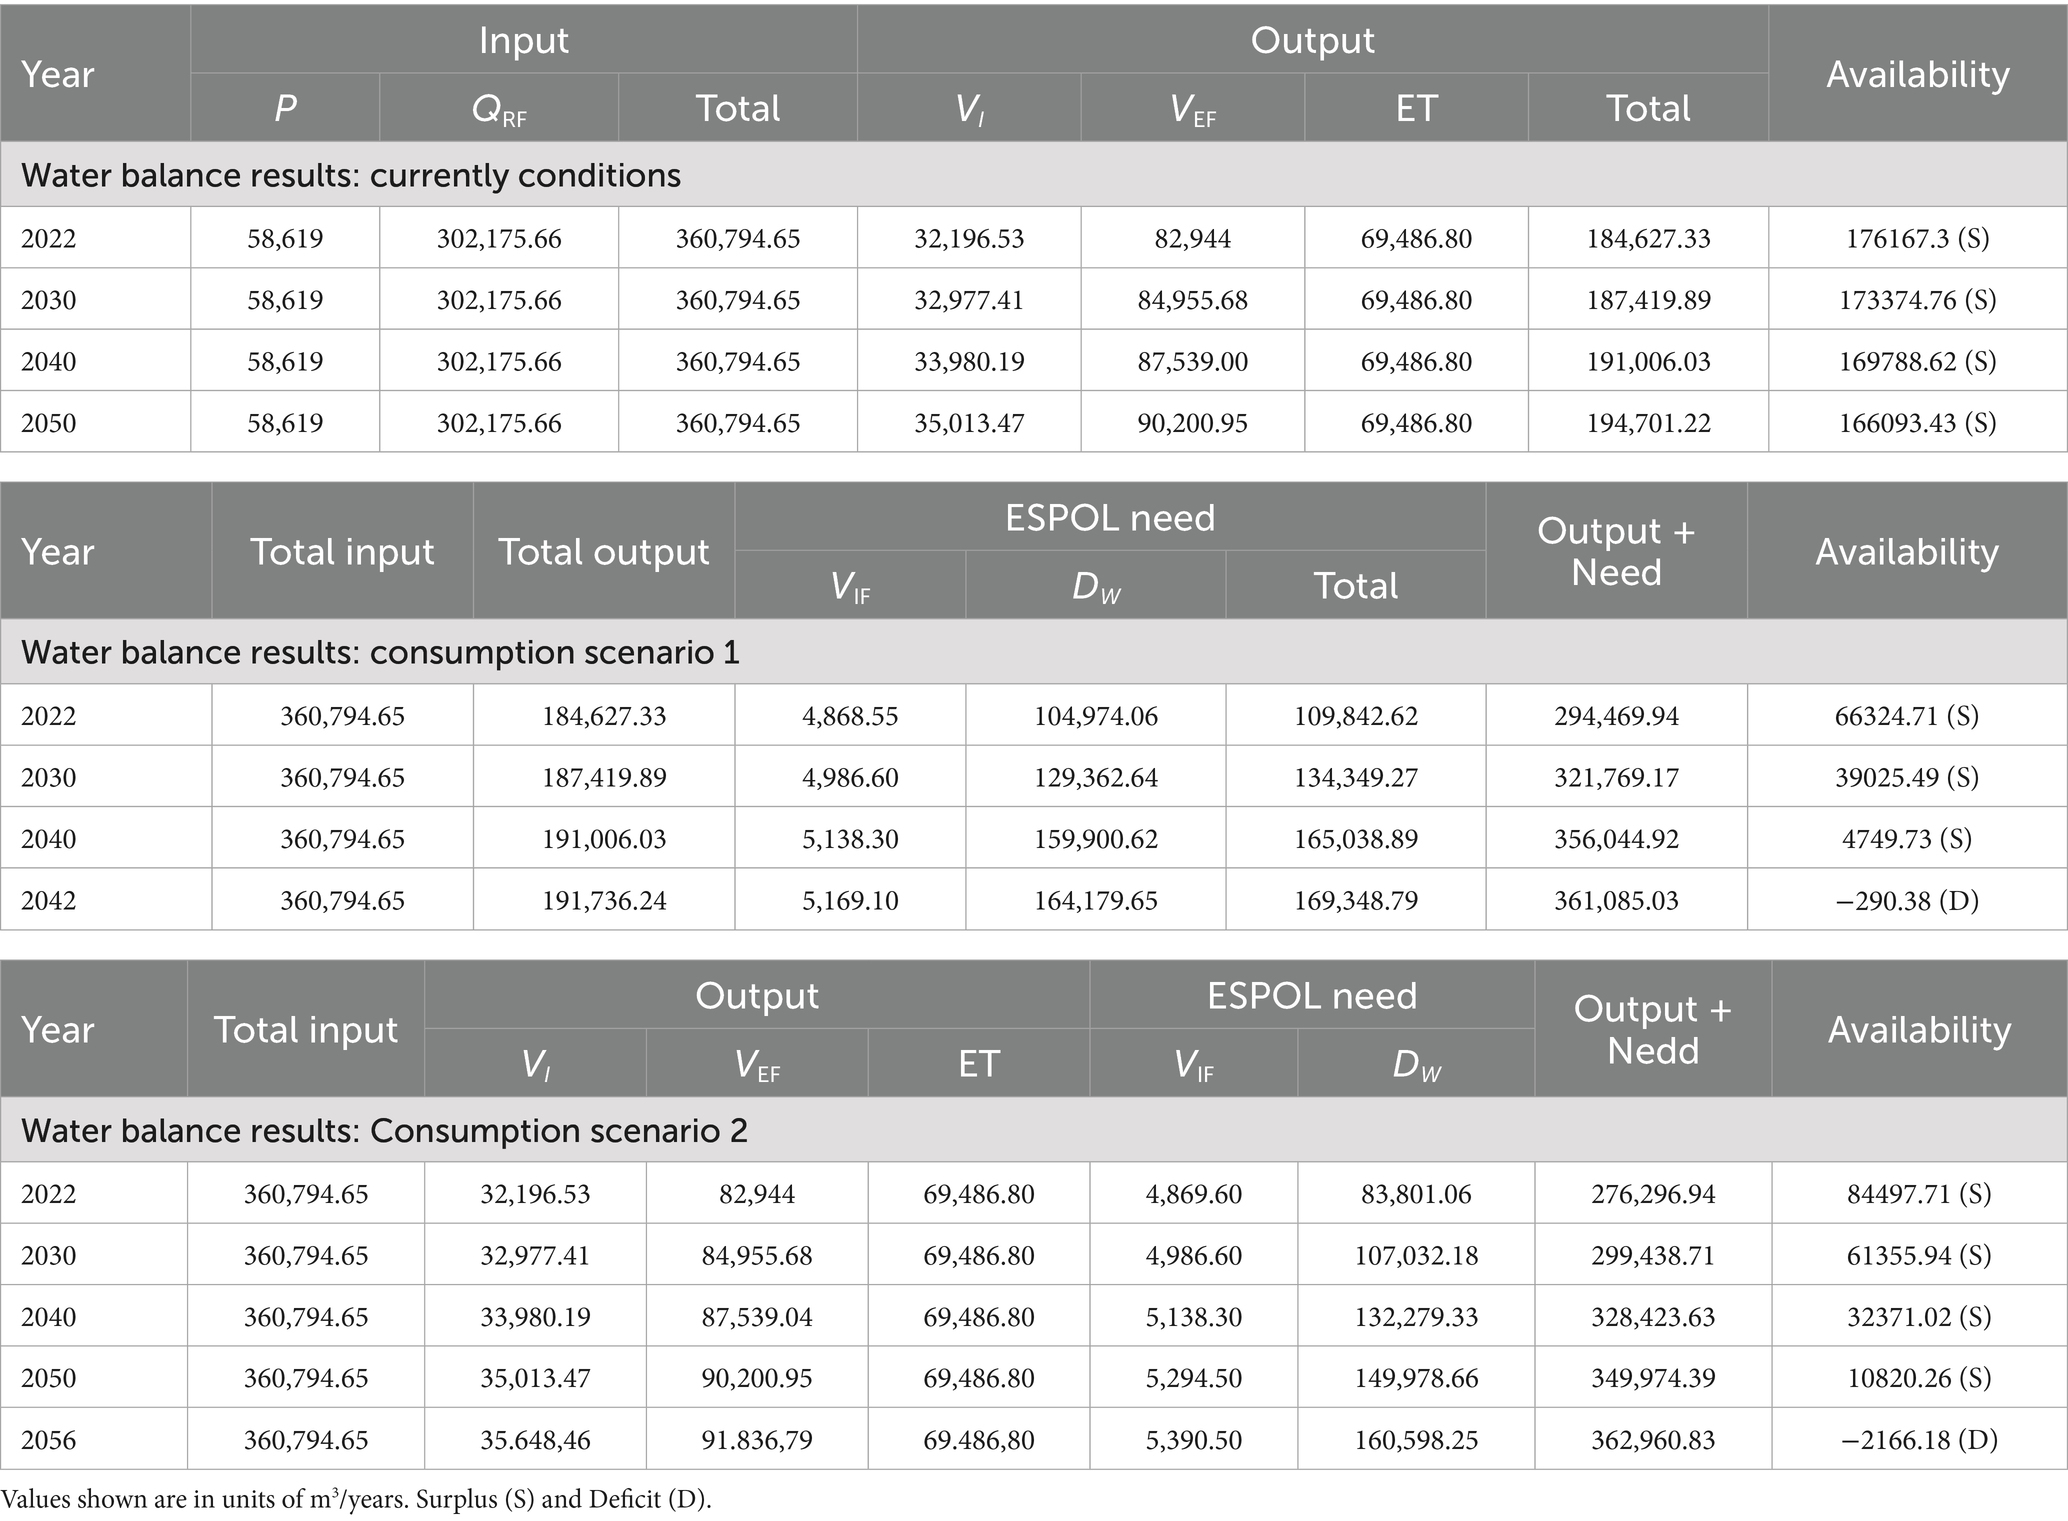This screenshot has height=1521, width=2068.
Task: Select the cell with value 160,598.25
Action: point(1416,1440)
